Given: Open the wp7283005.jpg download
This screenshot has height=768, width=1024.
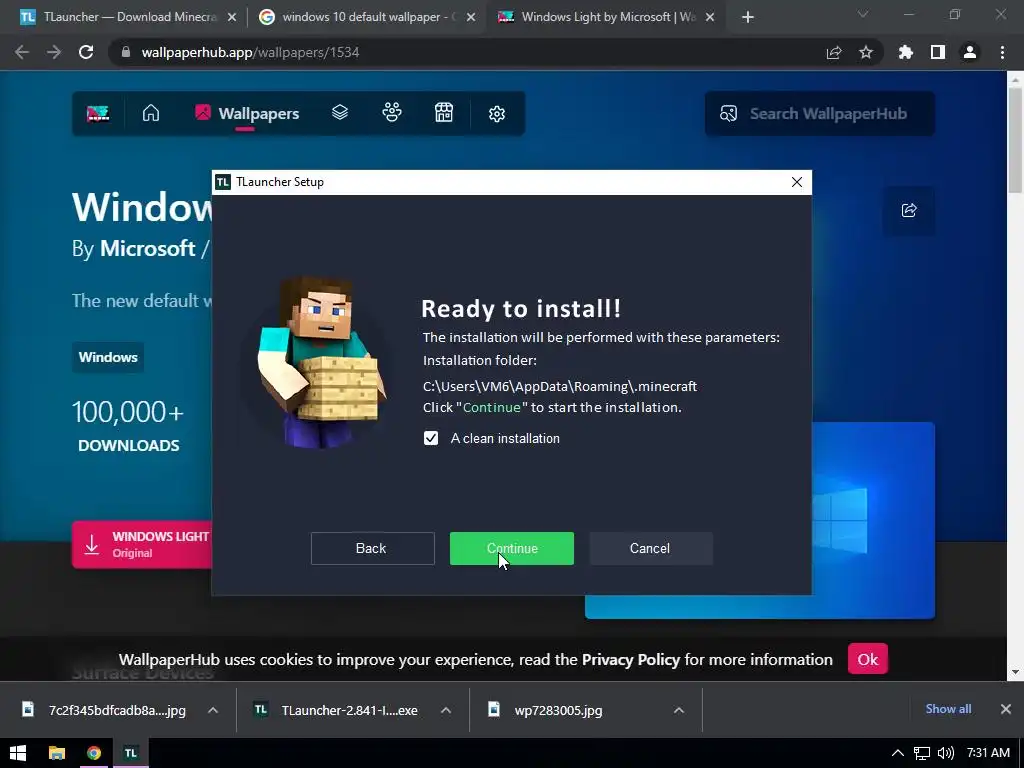Looking at the screenshot, I should [546, 710].
